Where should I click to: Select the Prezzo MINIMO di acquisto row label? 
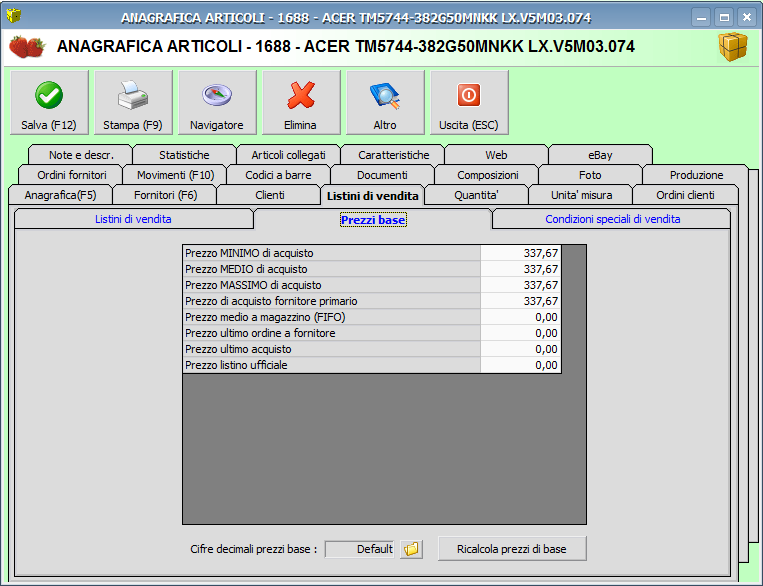[332, 253]
